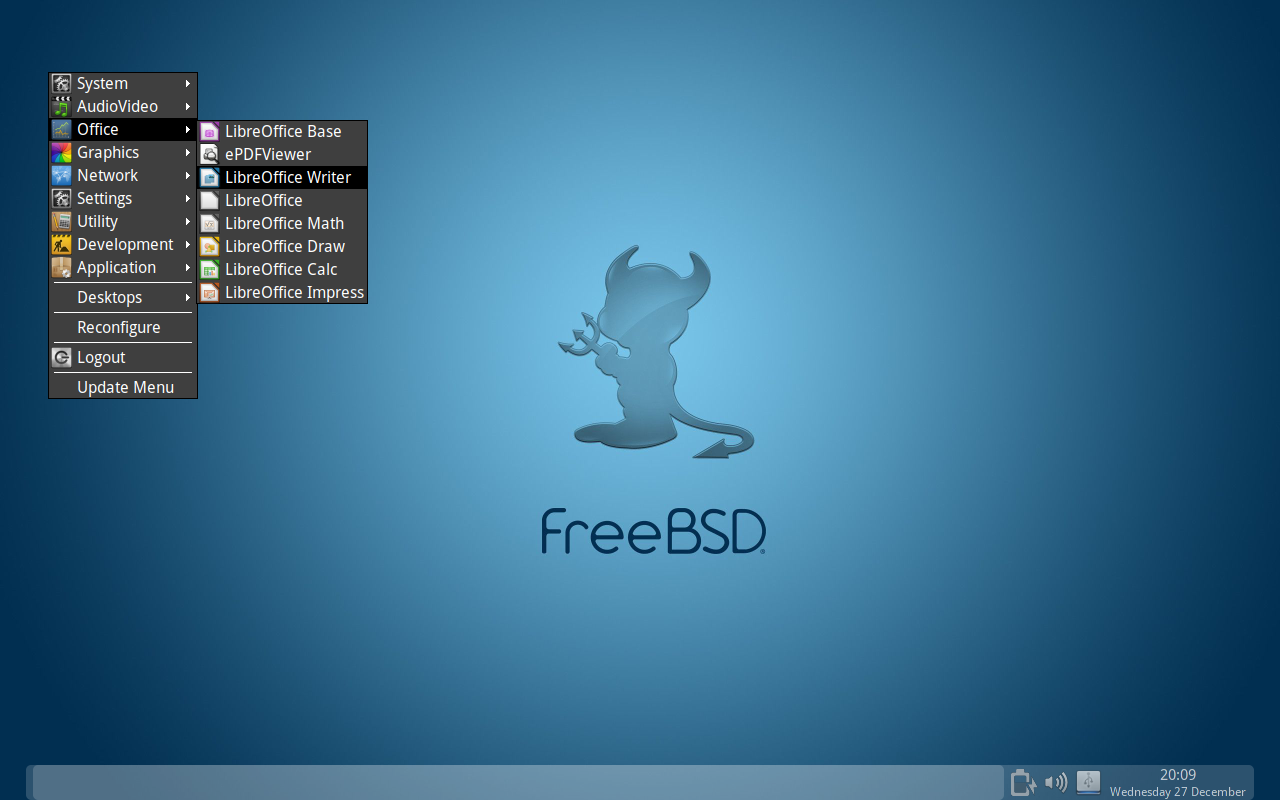Choose Reconfigure from the menu
This screenshot has height=800, width=1280.
pyautogui.click(x=118, y=327)
